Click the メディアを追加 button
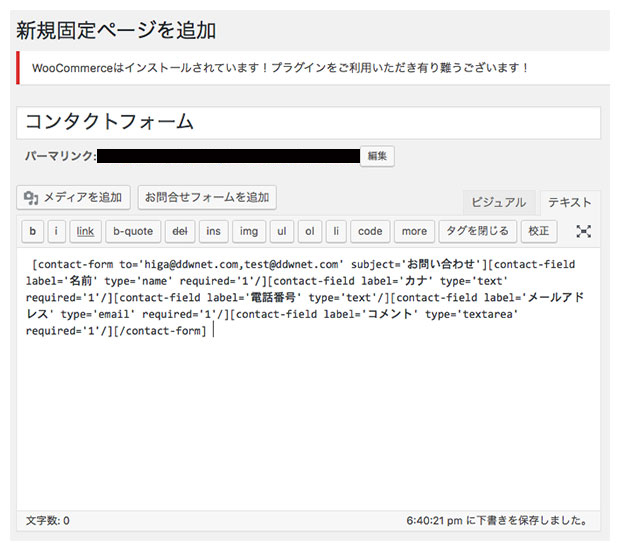Screen dimensions: 620x551 pyautogui.click(x=74, y=197)
